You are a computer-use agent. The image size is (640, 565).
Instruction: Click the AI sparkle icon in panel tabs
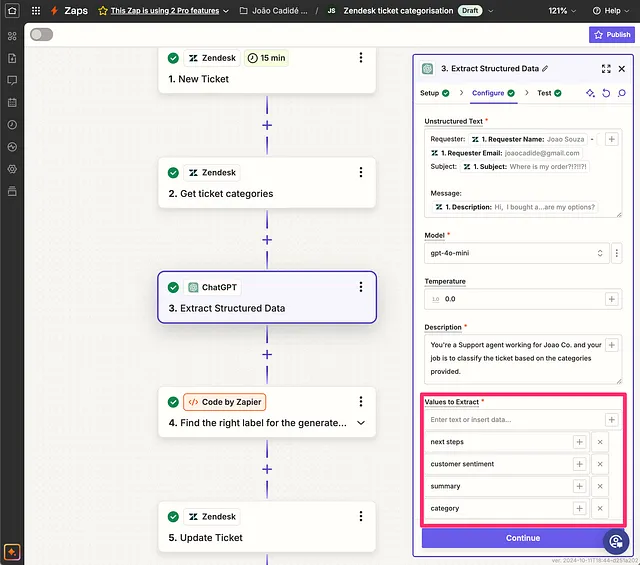[590, 93]
